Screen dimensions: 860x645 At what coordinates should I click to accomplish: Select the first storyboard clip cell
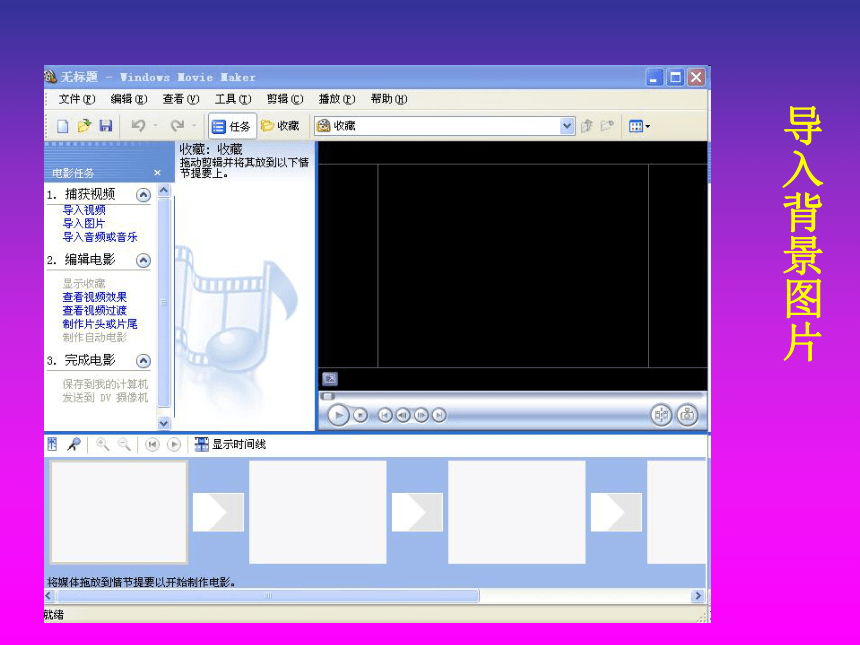click(118, 512)
